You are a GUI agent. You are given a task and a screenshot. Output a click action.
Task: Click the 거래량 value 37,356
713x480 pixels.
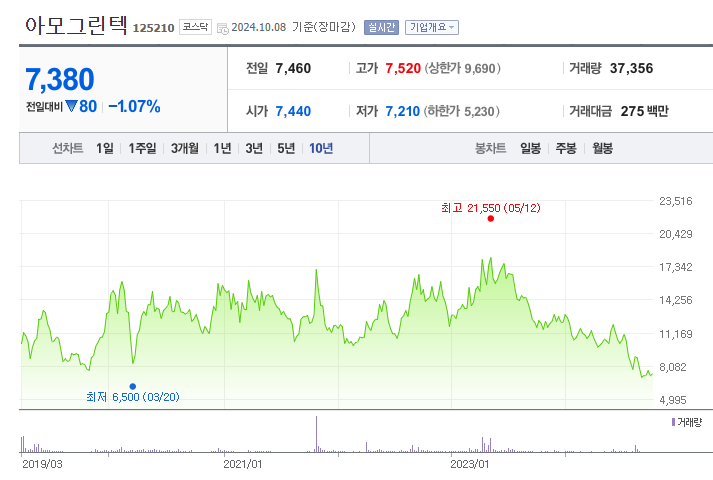click(631, 68)
